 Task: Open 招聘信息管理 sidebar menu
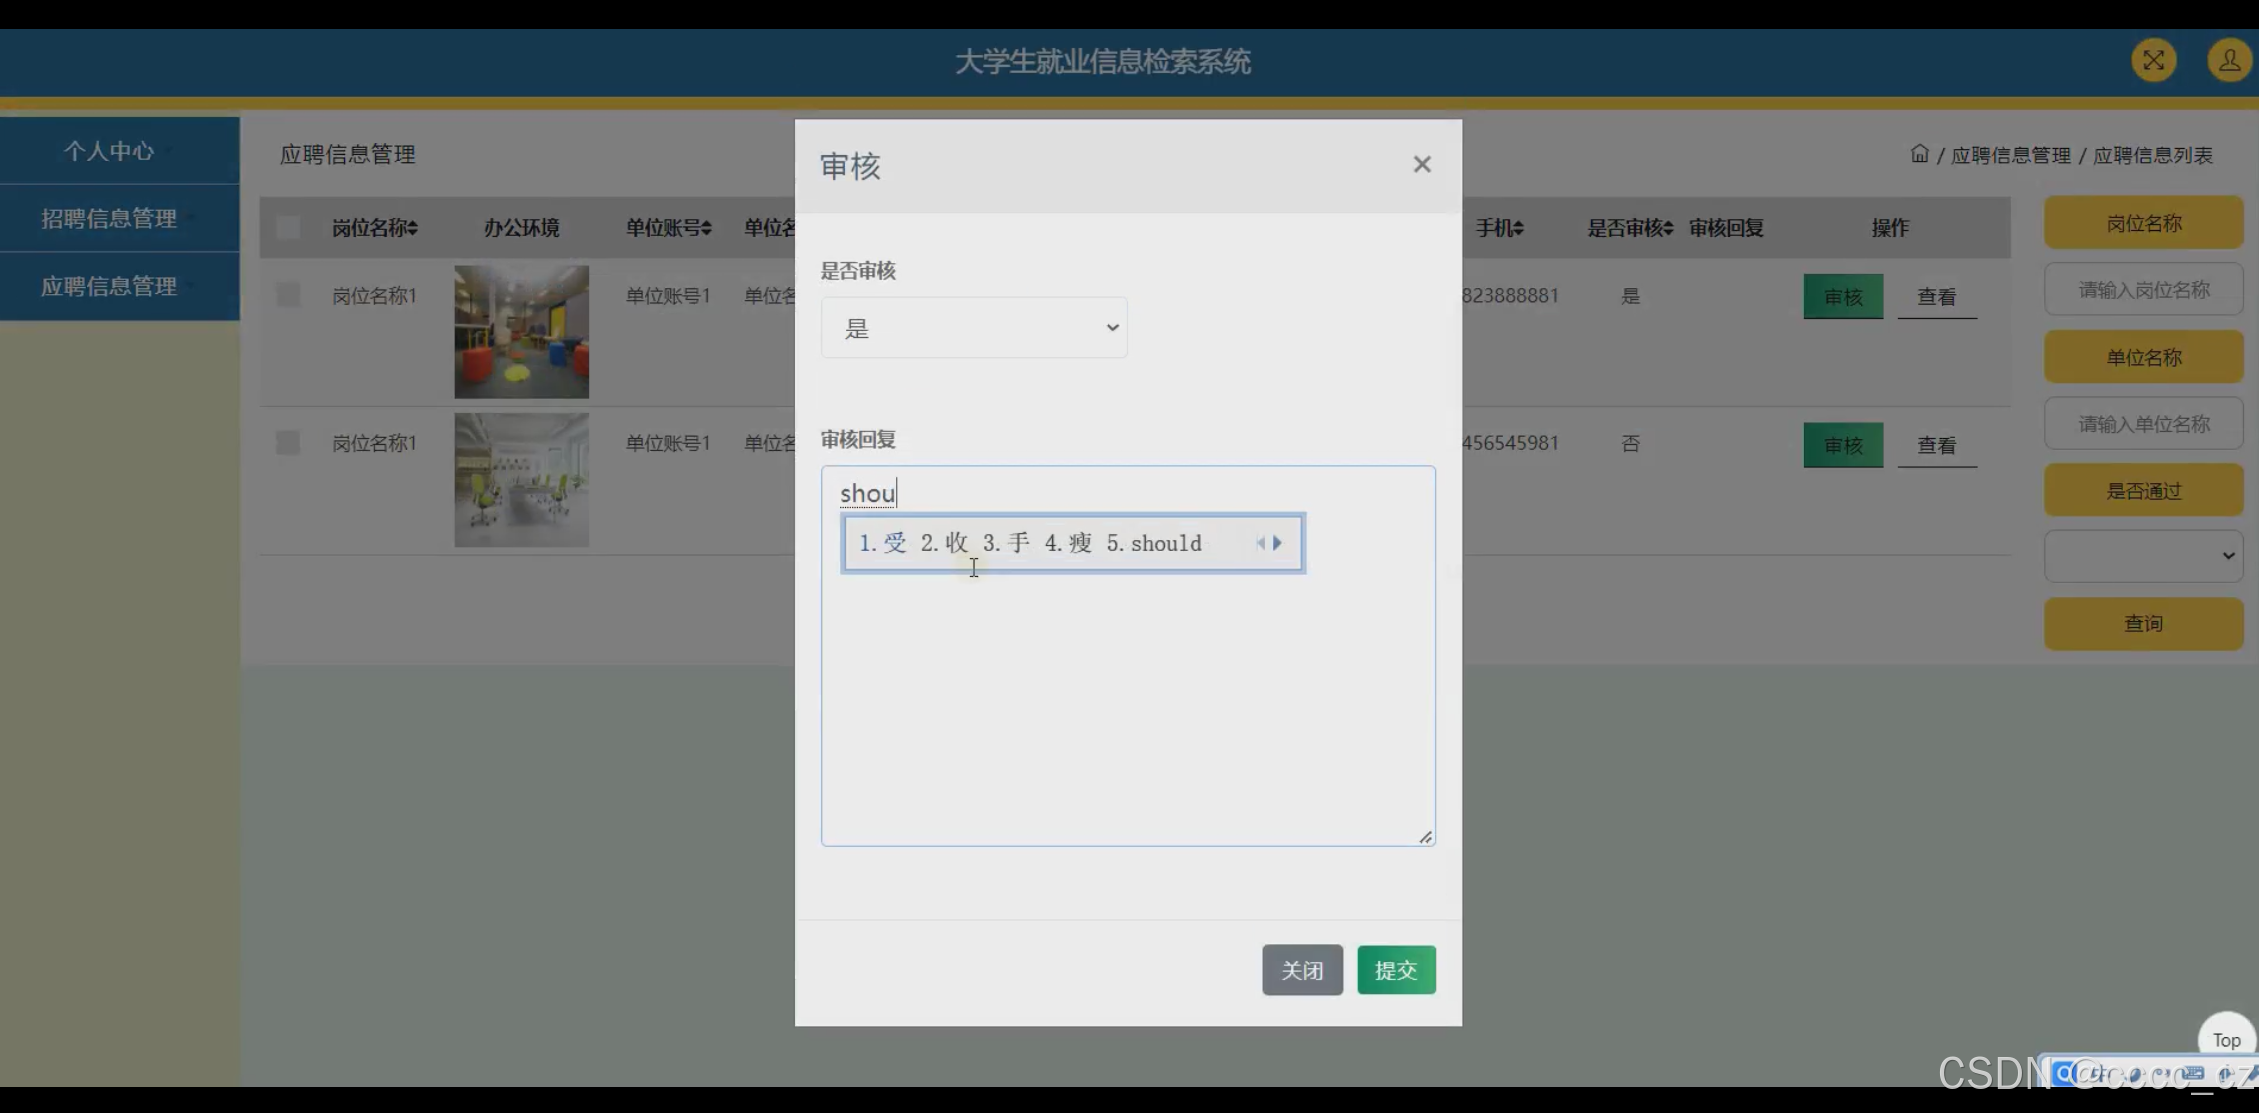click(110, 218)
